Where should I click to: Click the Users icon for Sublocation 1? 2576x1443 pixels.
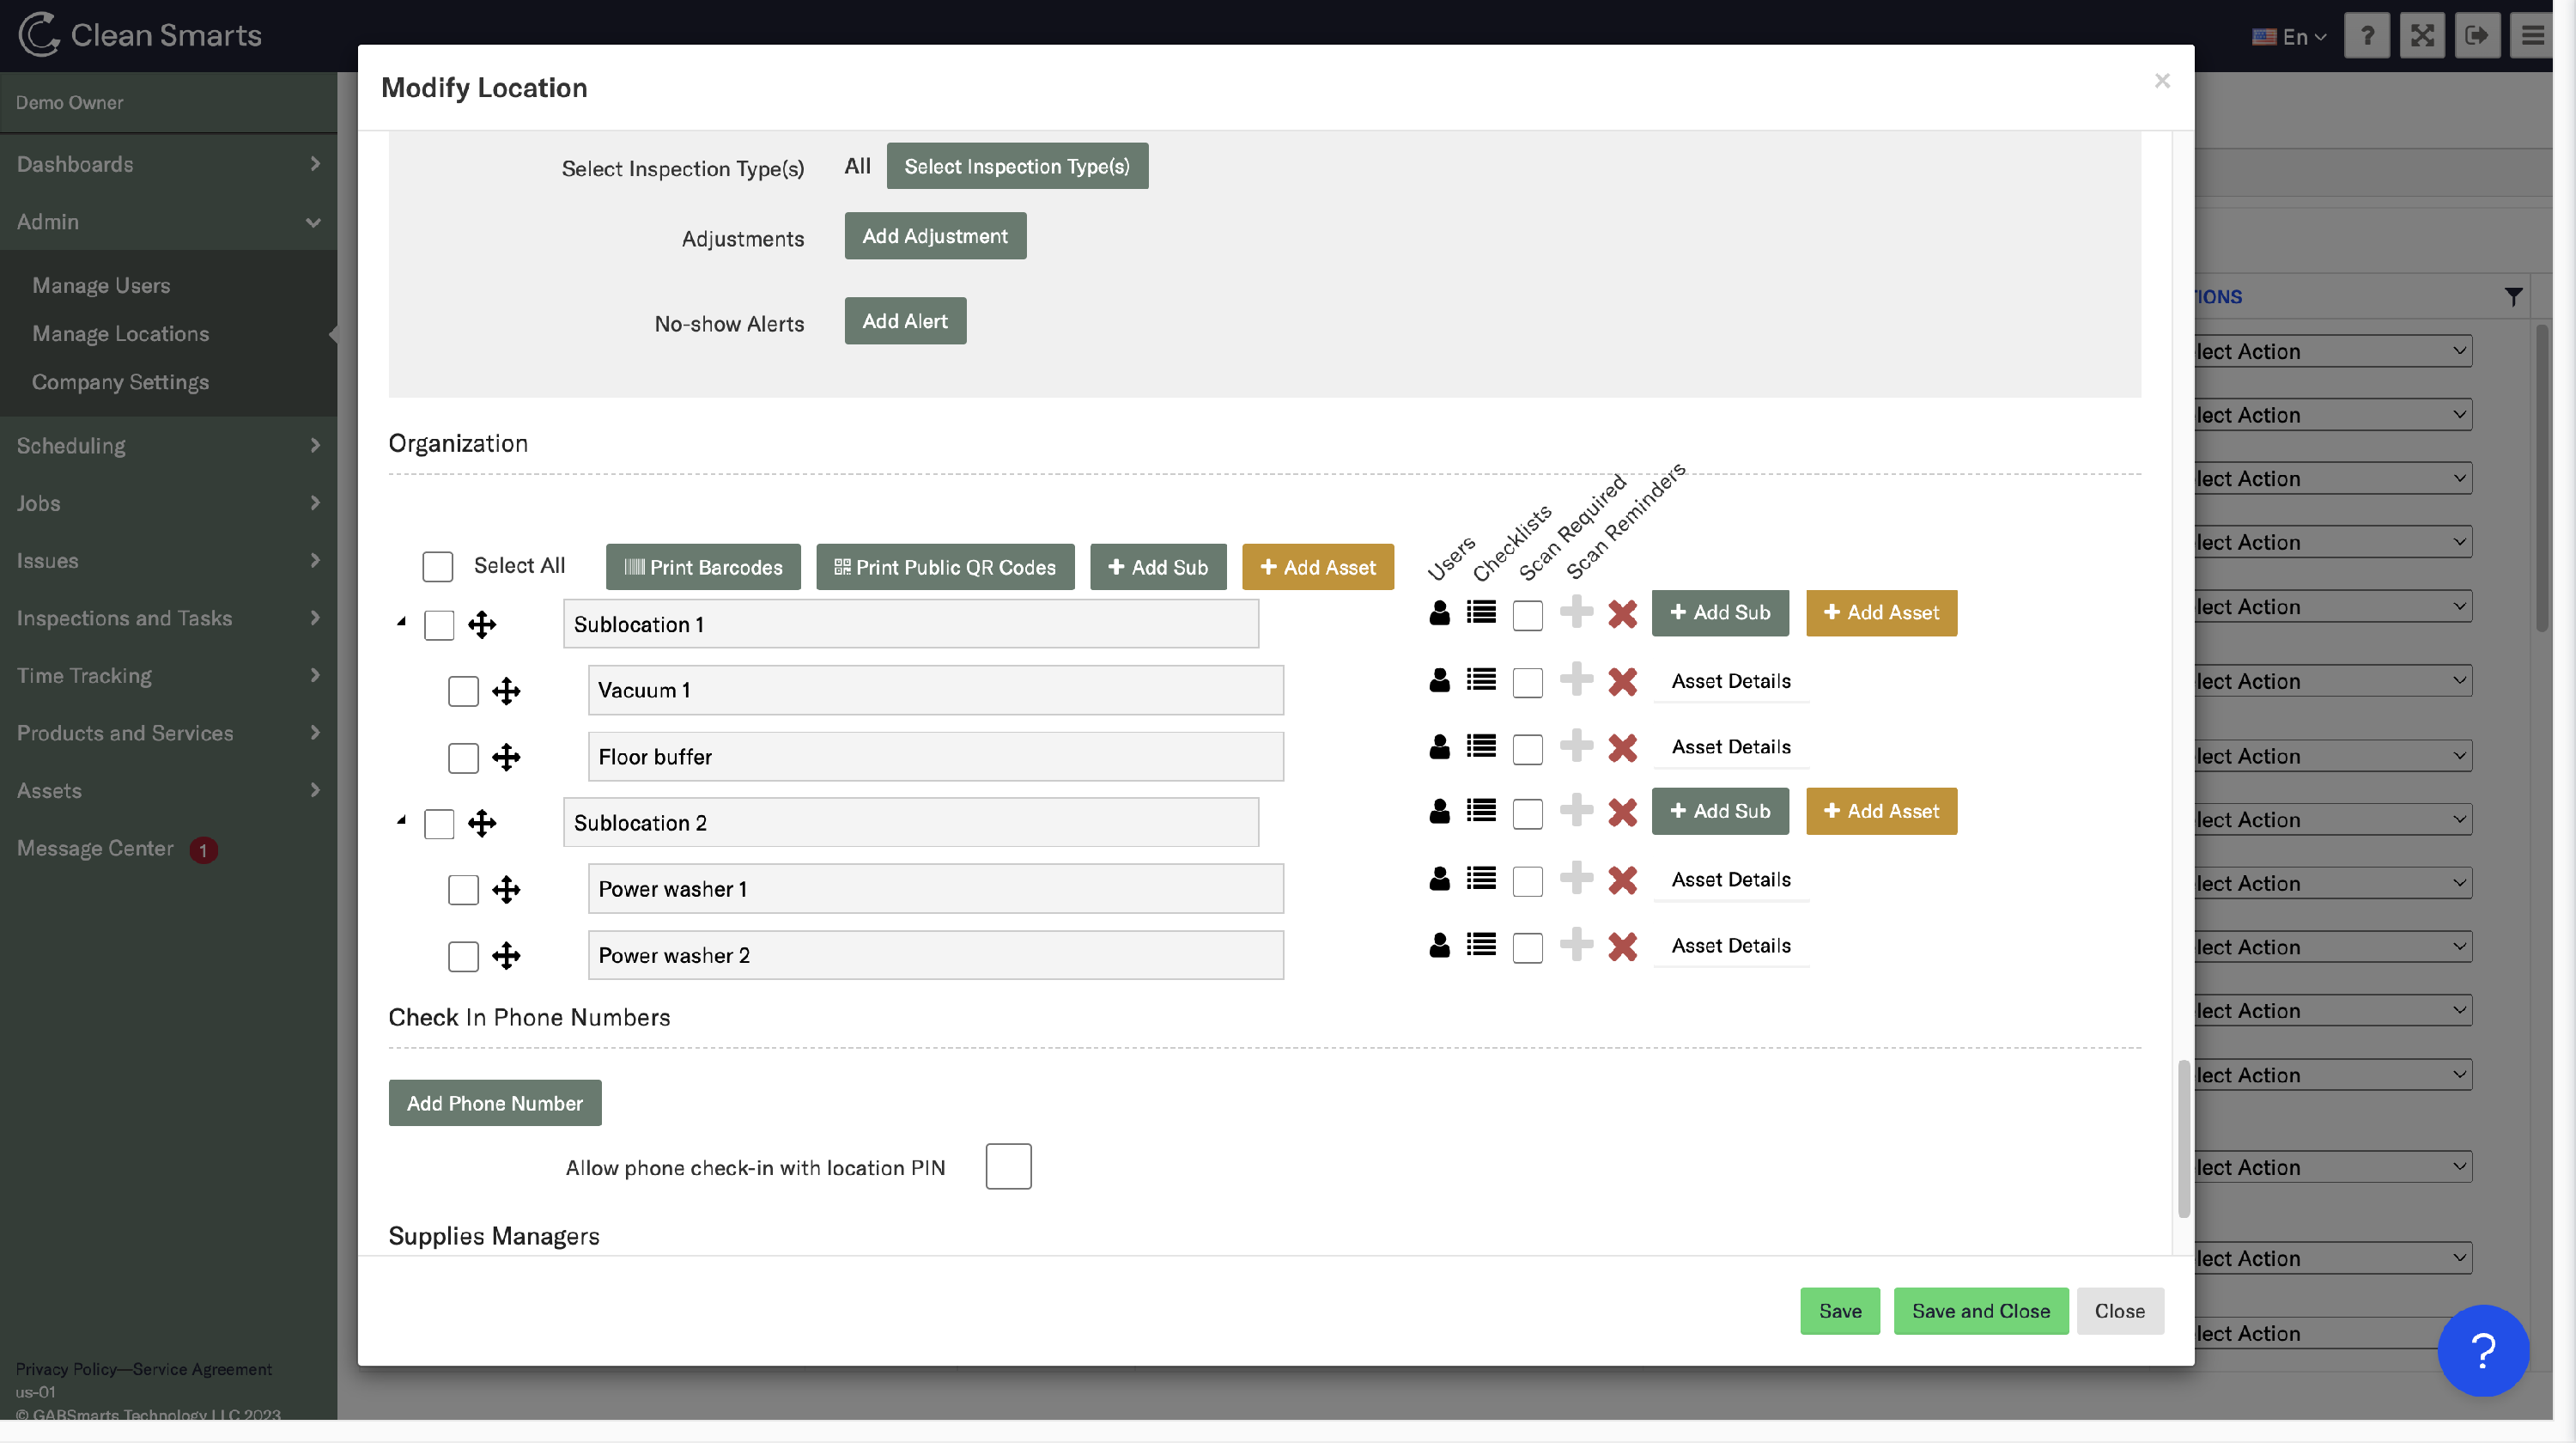(1439, 613)
